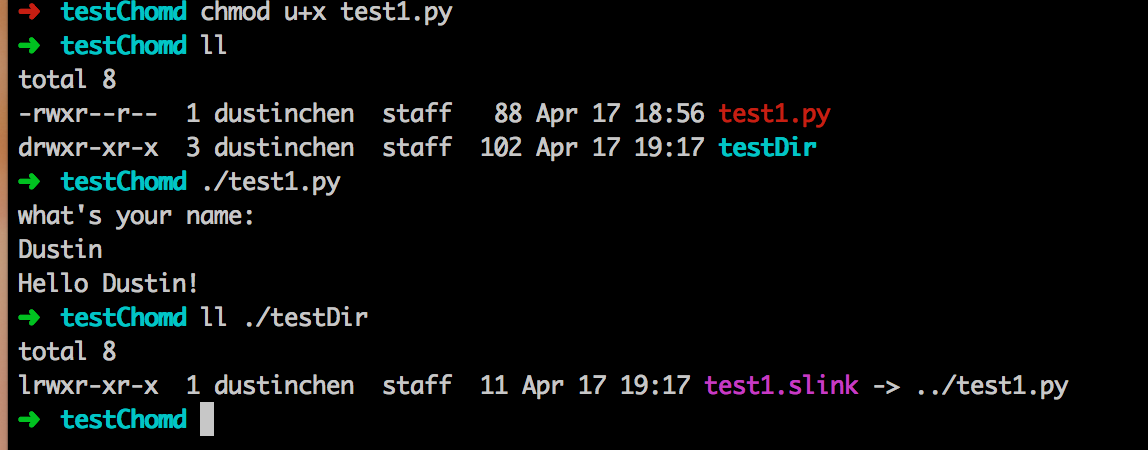Click the green arrow before the 'll' command
Viewport: 1148px width, 450px height.
click(29, 45)
